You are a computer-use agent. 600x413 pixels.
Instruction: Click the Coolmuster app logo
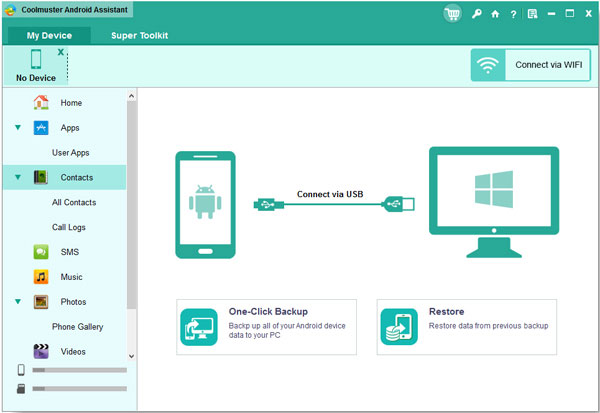click(x=10, y=10)
